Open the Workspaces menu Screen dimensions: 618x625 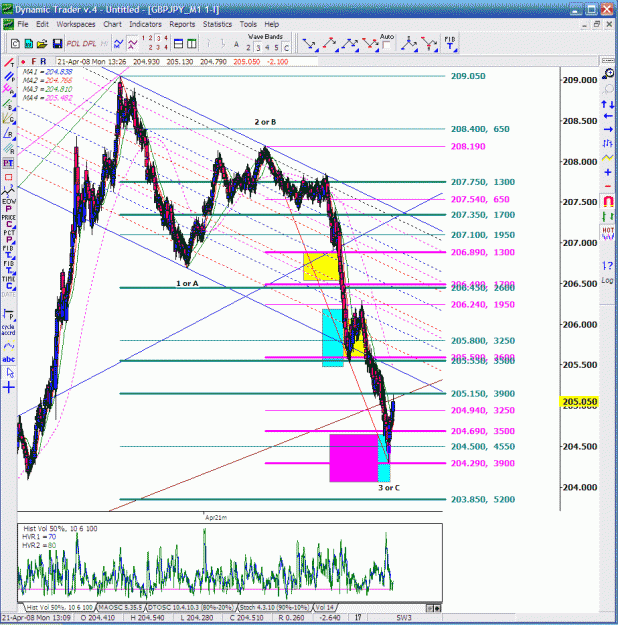tap(76, 24)
